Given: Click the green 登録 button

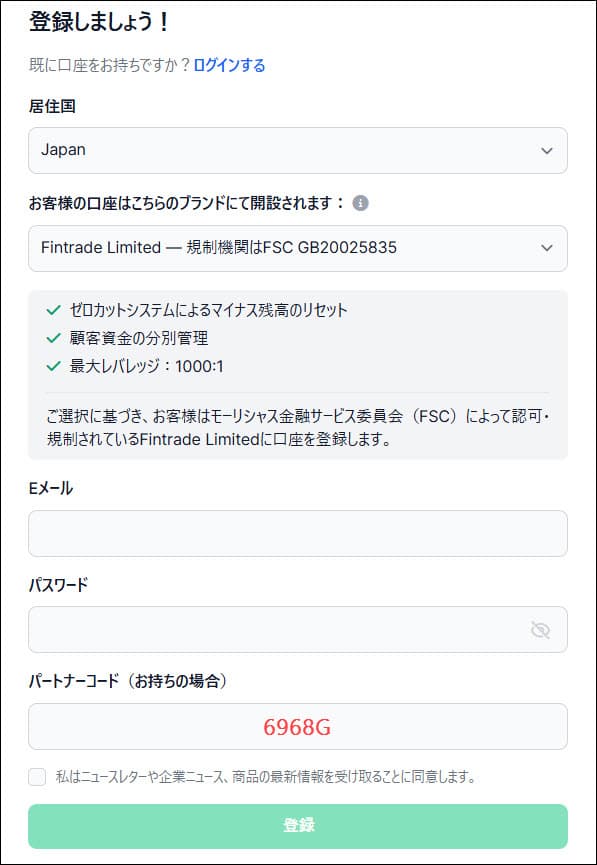Looking at the screenshot, I should [298, 826].
